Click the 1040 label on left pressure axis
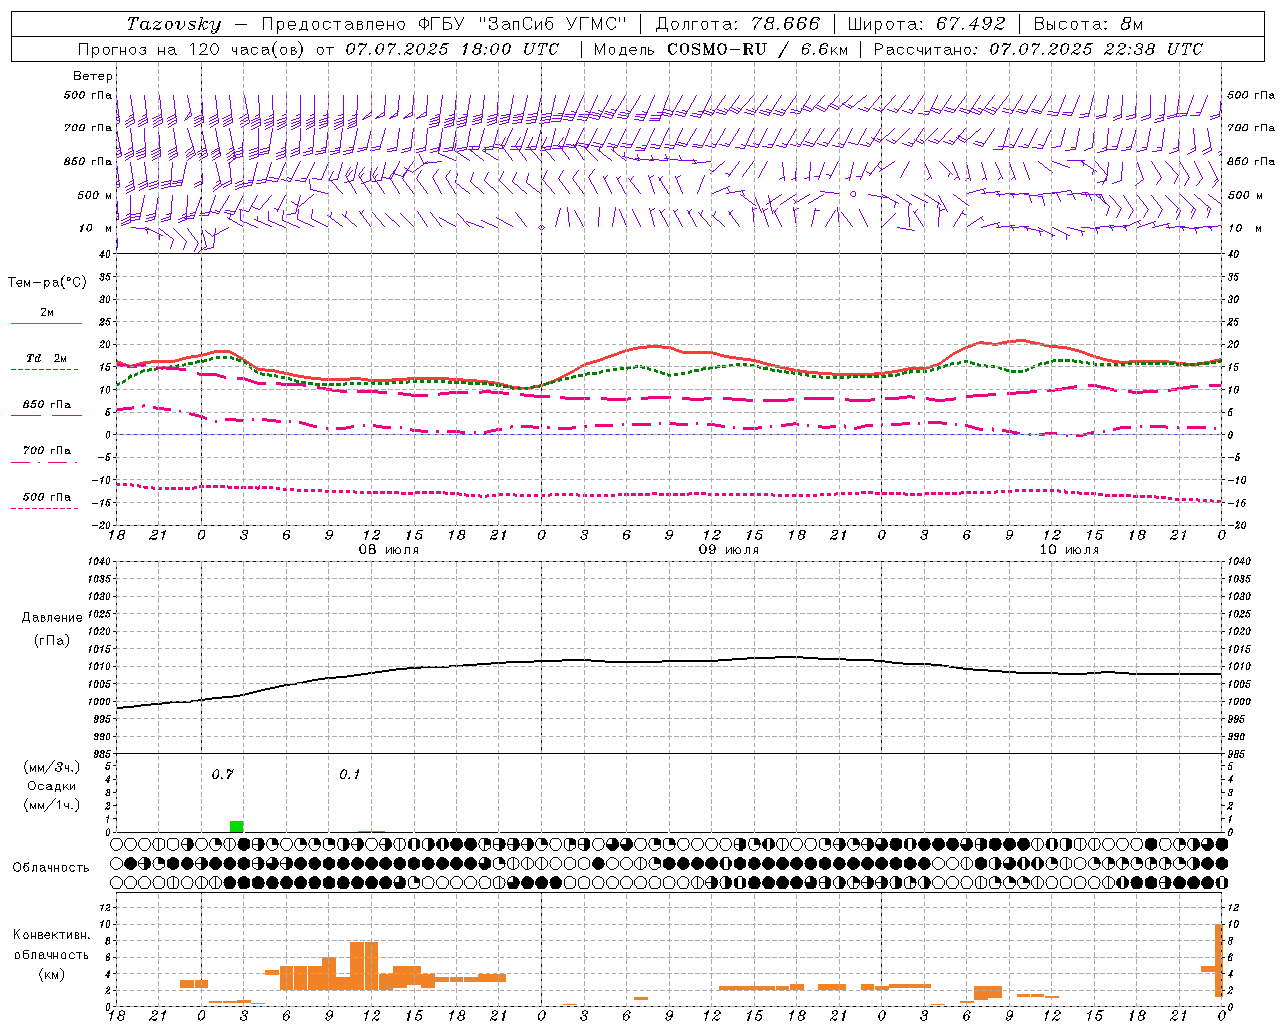 (98, 561)
